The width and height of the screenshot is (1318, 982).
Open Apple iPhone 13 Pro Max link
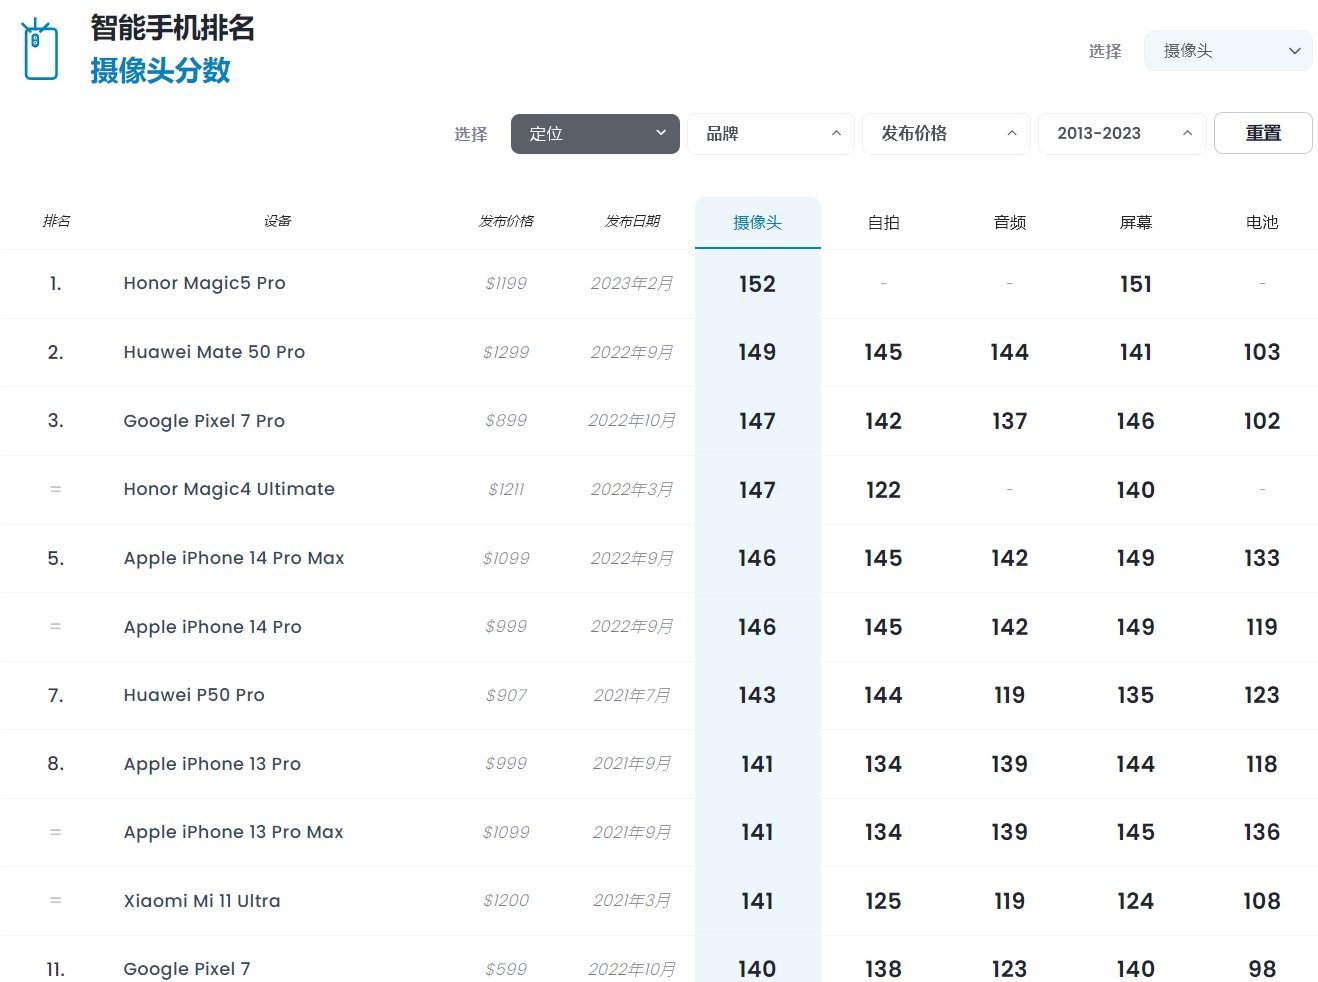[234, 832]
